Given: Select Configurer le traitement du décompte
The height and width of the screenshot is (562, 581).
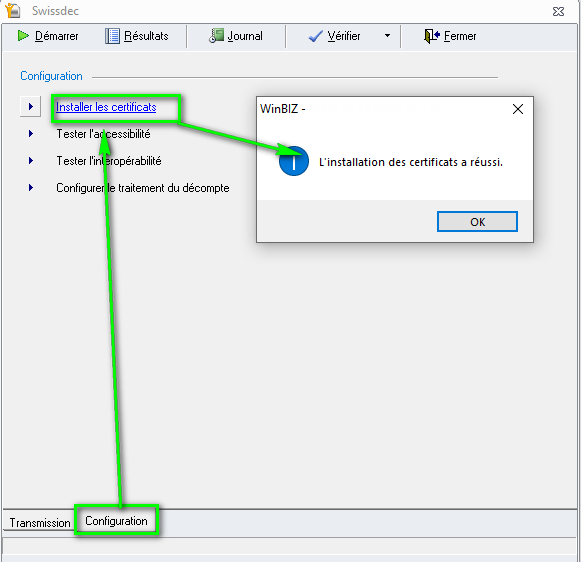Looking at the screenshot, I should pyautogui.click(x=143, y=188).
